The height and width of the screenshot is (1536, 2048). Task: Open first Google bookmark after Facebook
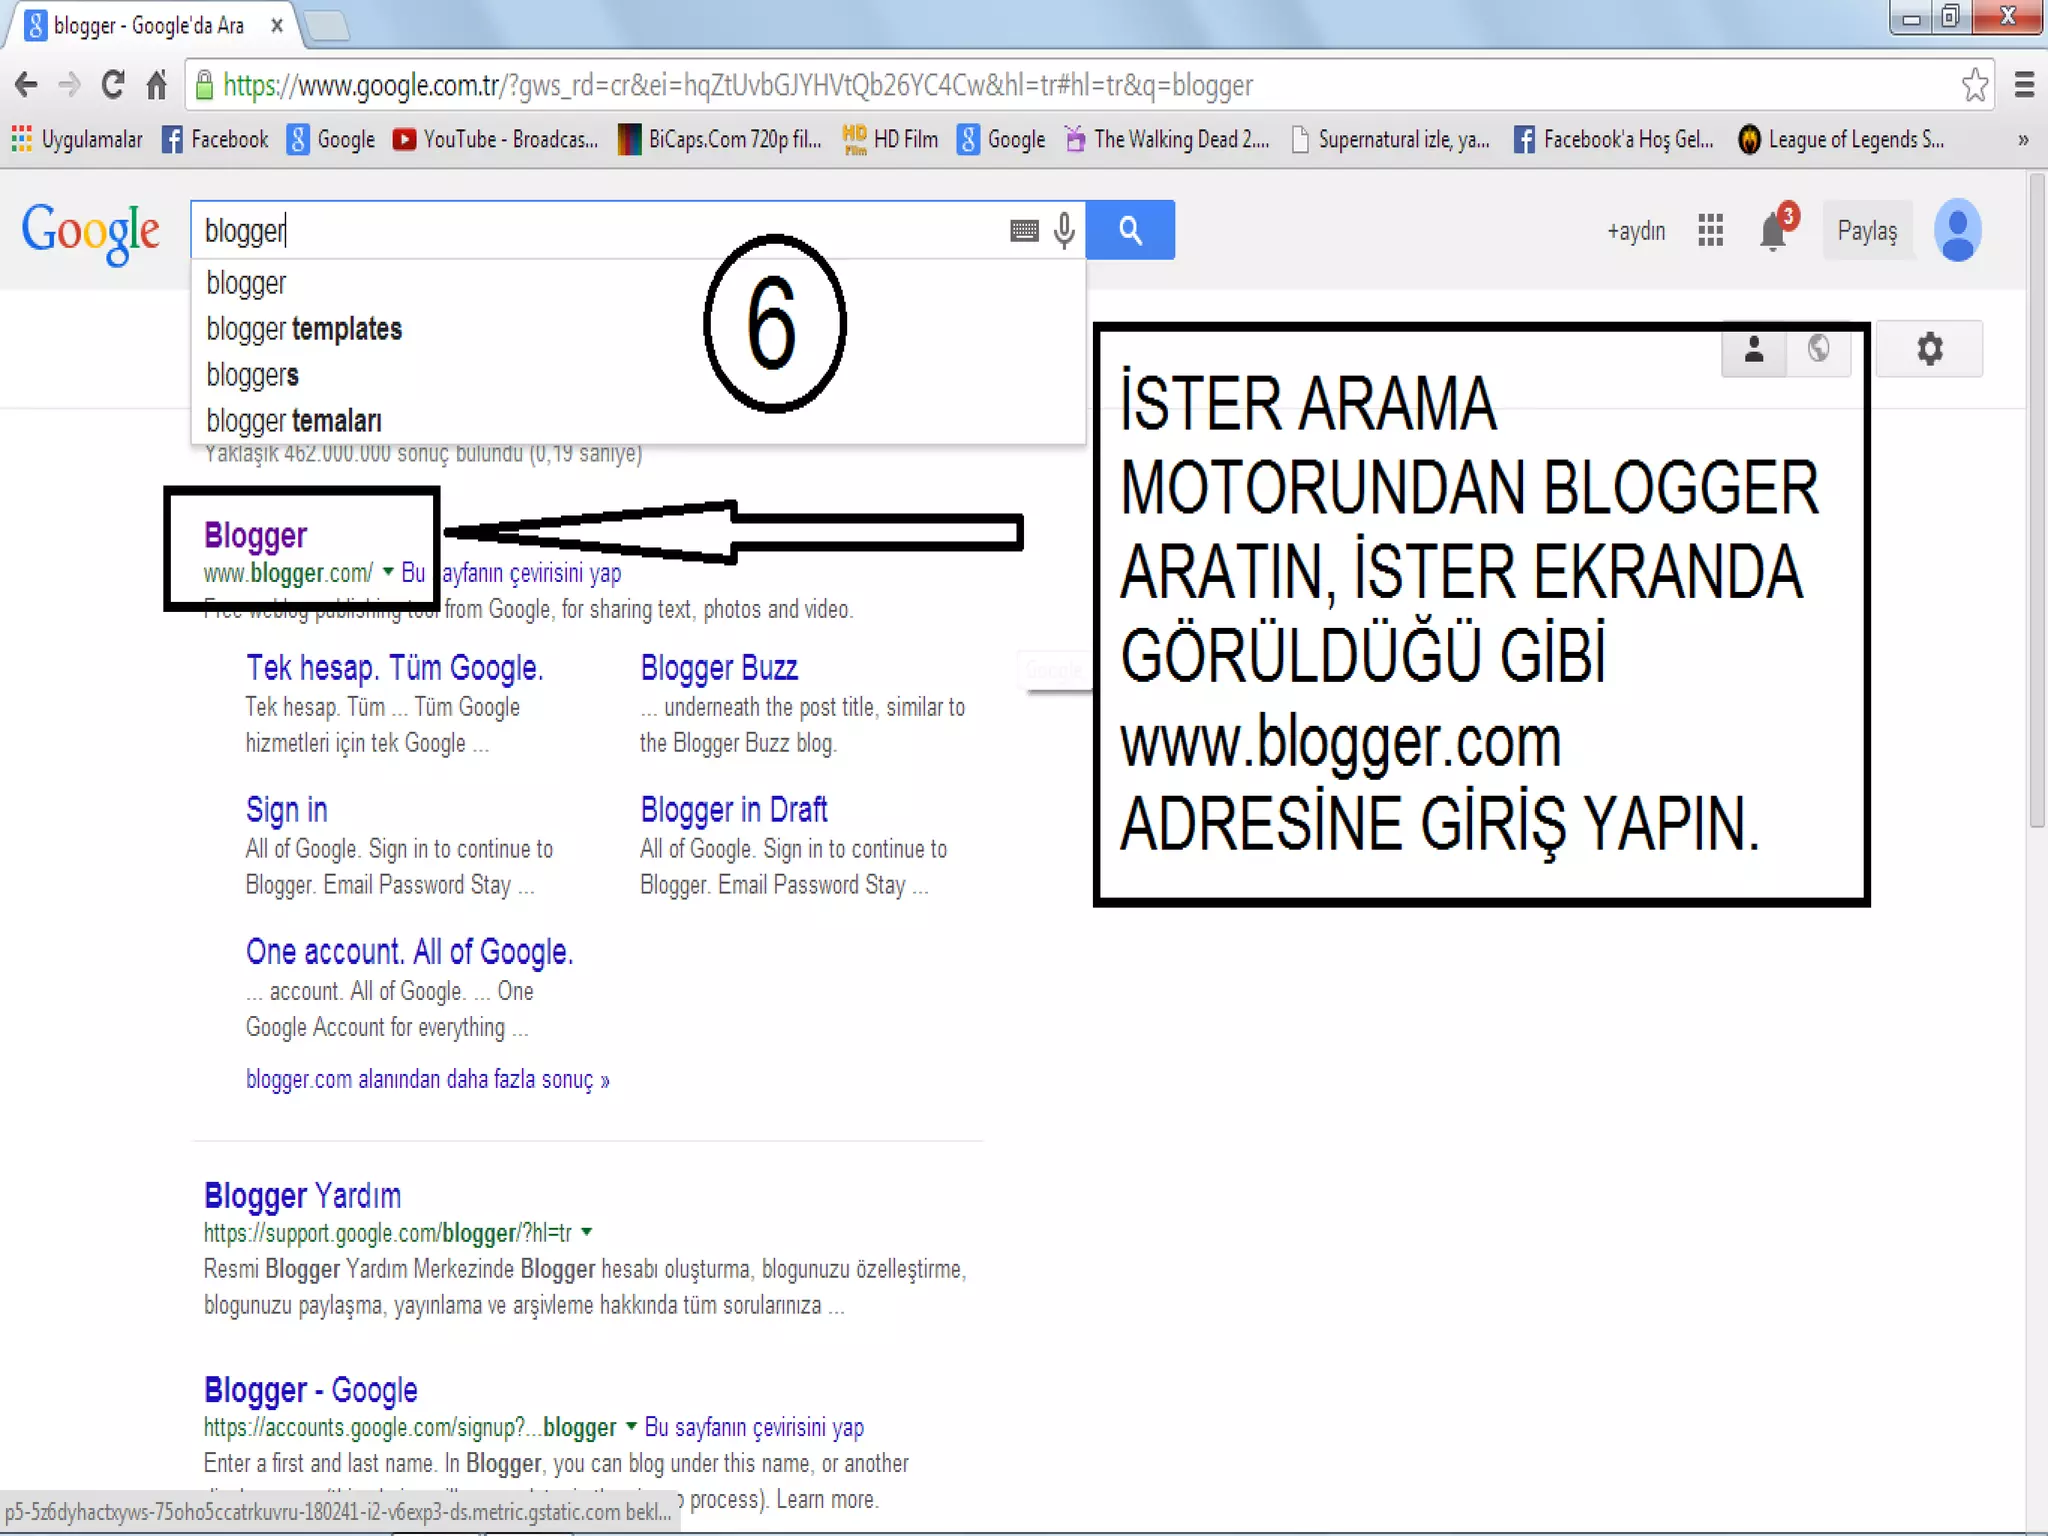pos(331,139)
